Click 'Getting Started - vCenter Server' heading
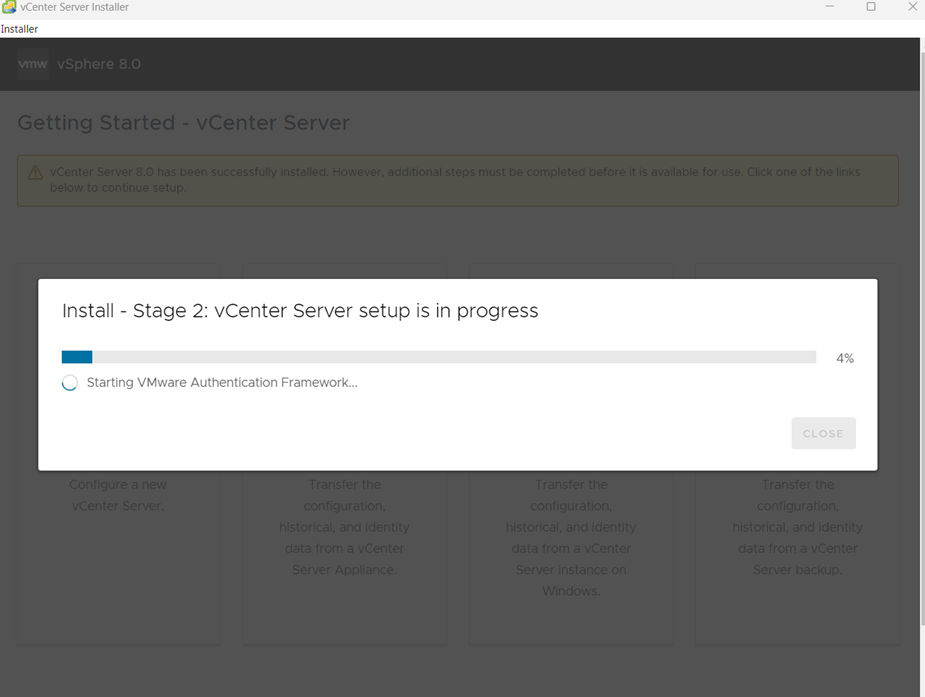Screen dimensions: 925x697 click(x=183, y=123)
